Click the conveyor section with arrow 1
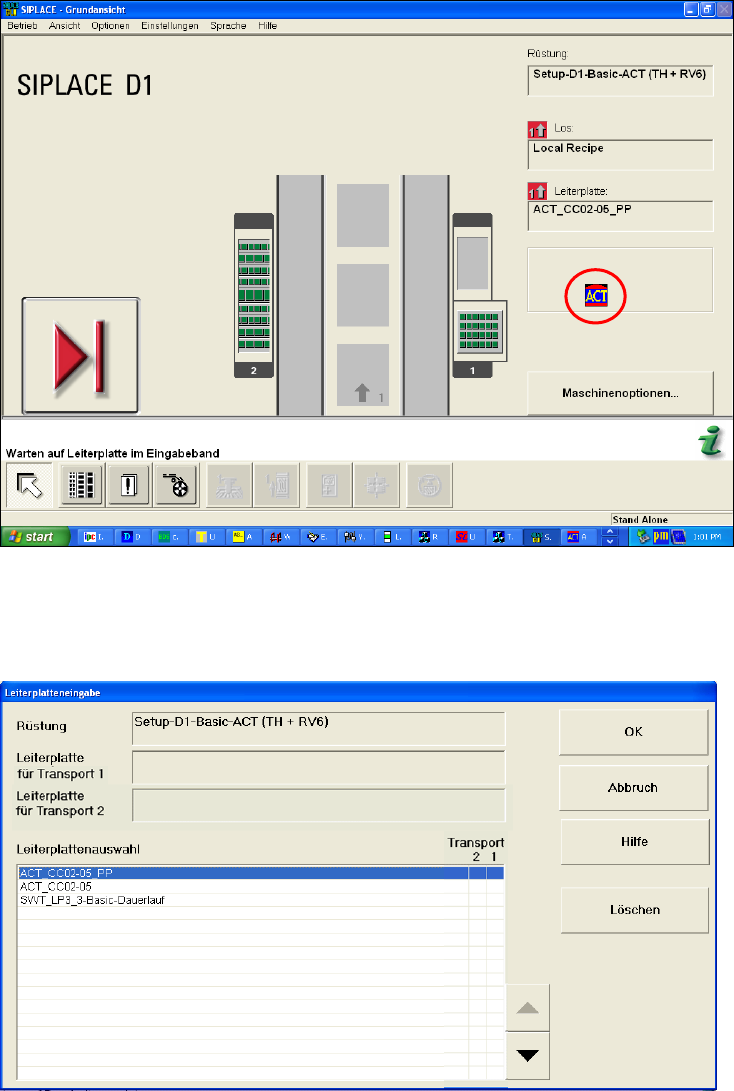 click(362, 374)
